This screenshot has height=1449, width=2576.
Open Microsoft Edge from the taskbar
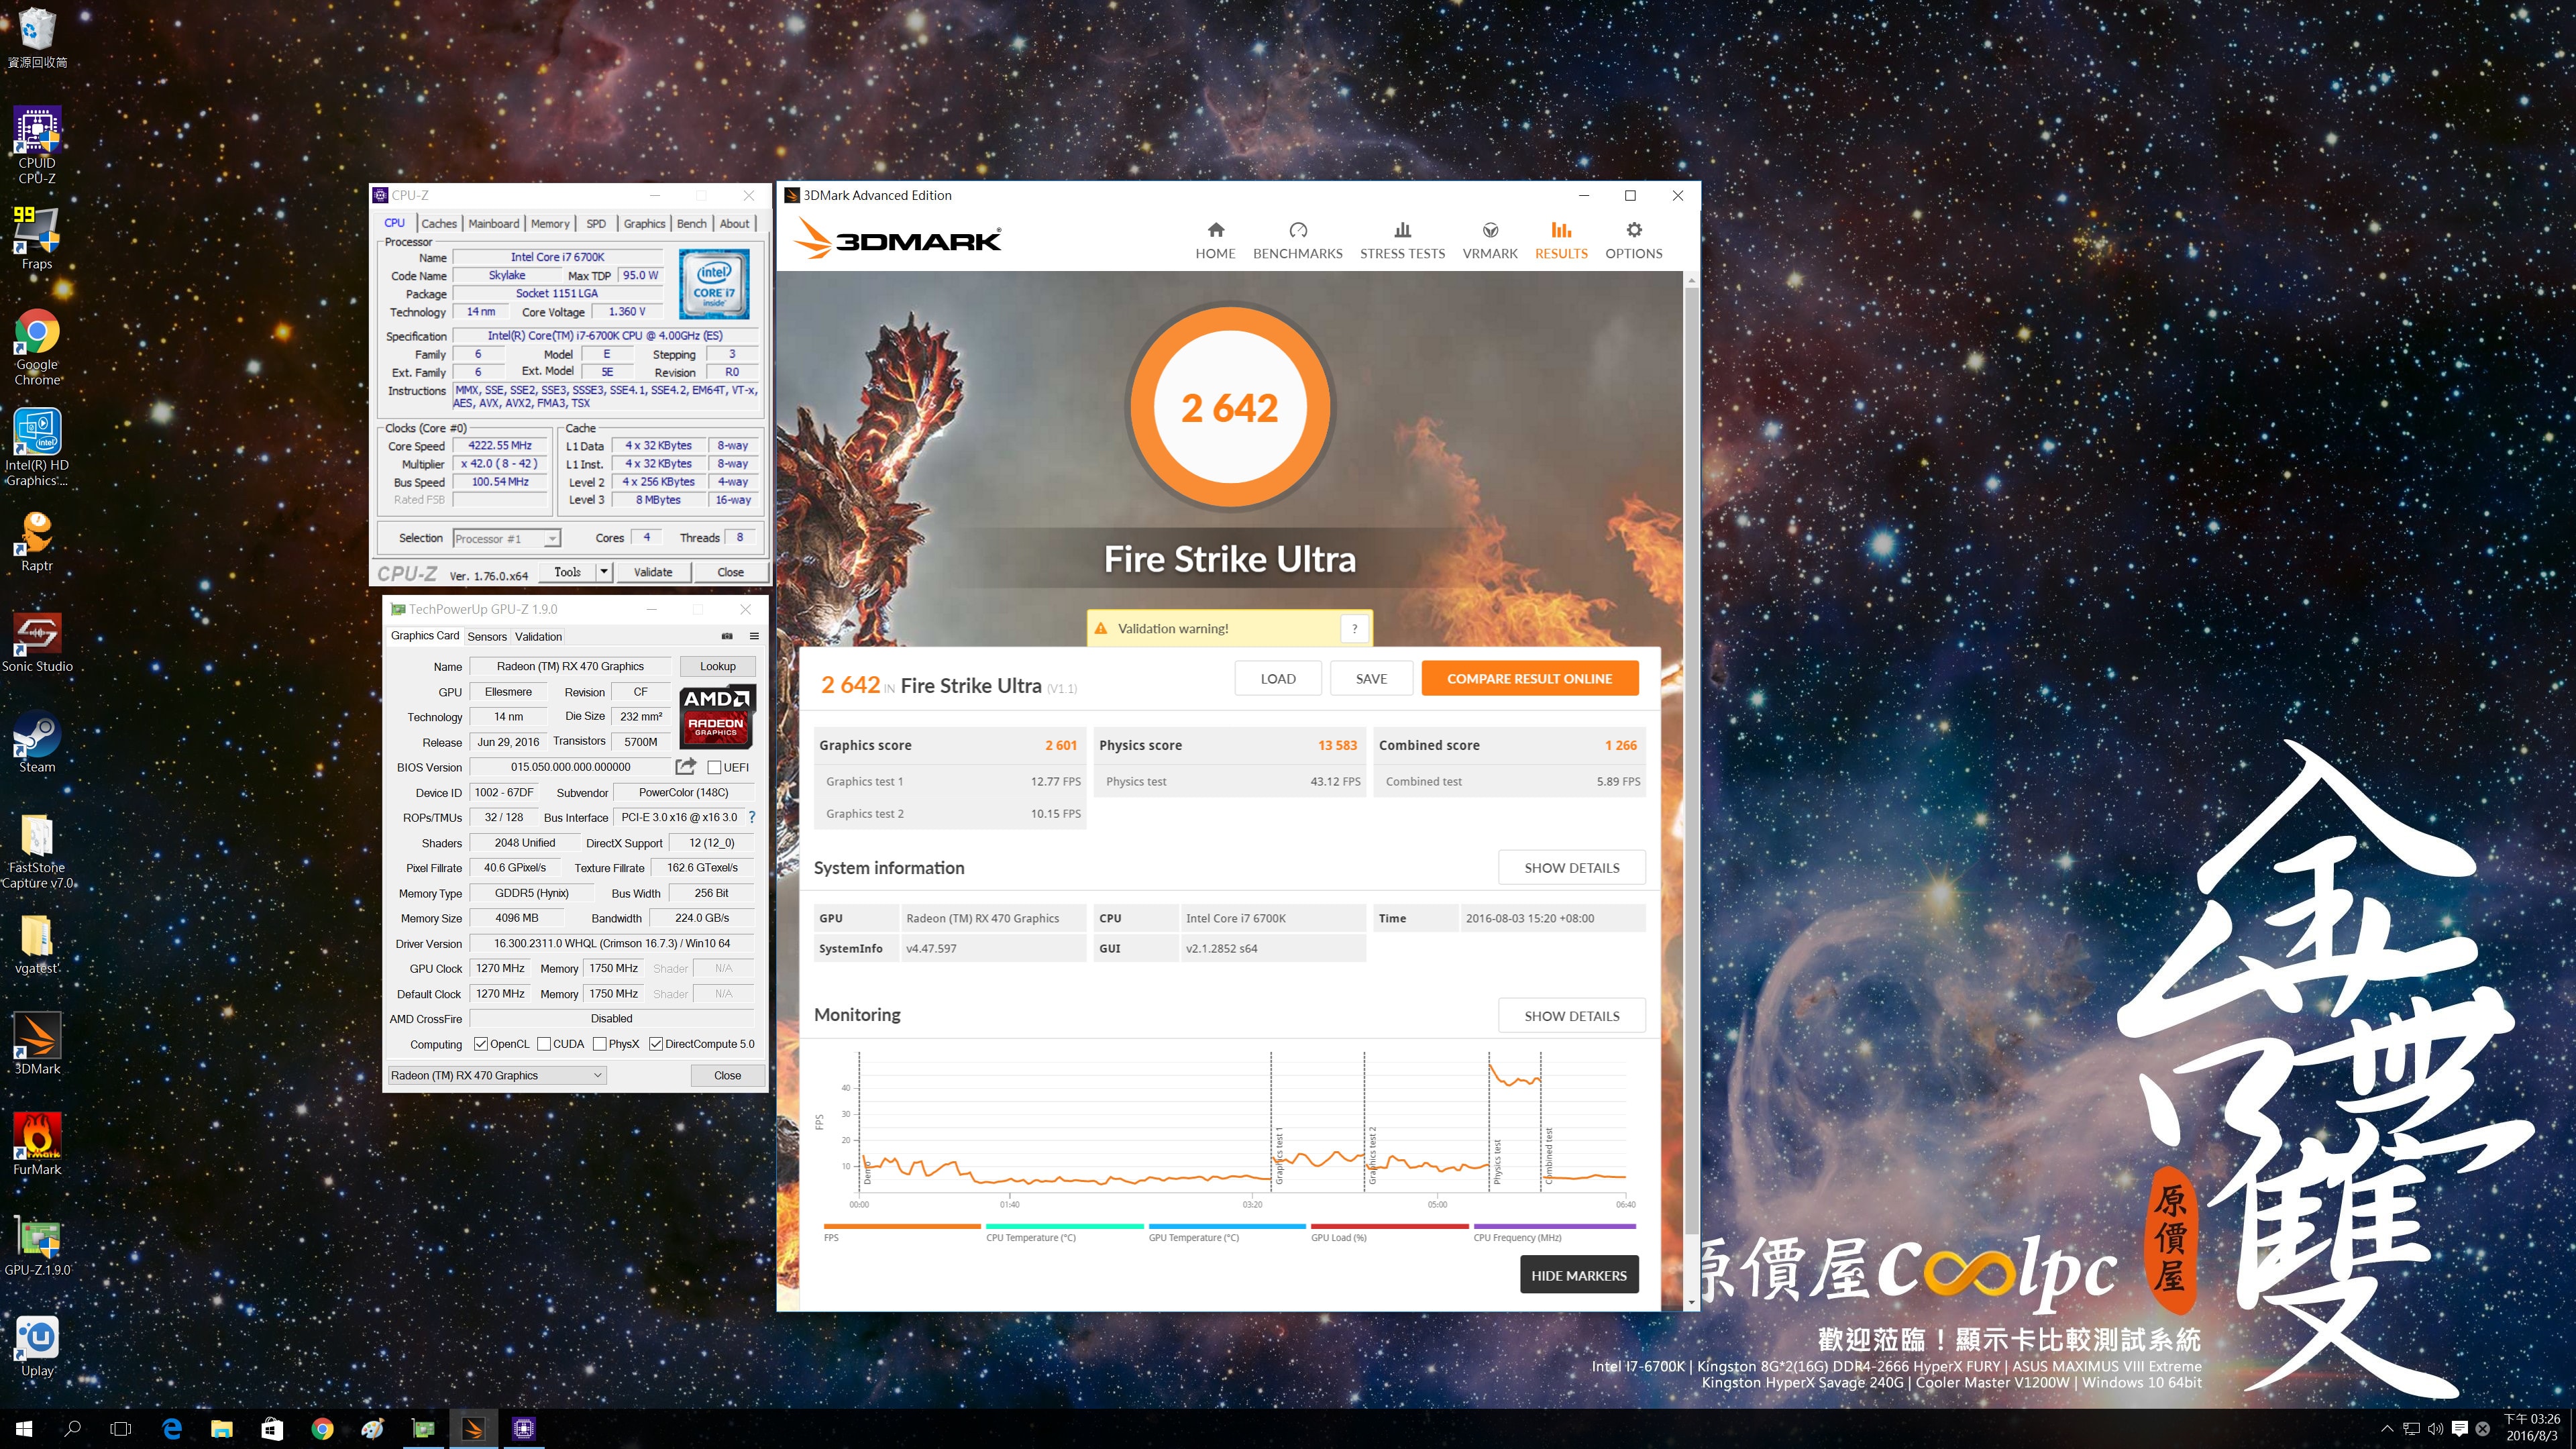172,1429
